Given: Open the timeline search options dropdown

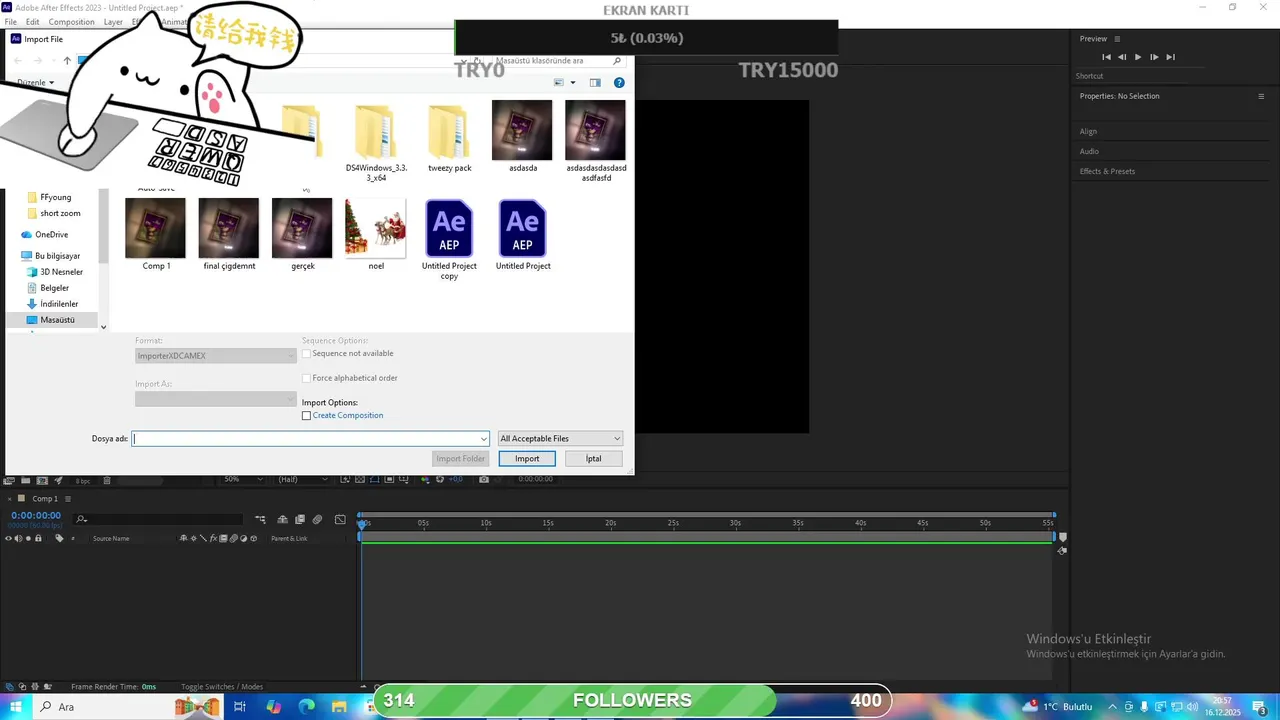Looking at the screenshot, I should (x=82, y=519).
